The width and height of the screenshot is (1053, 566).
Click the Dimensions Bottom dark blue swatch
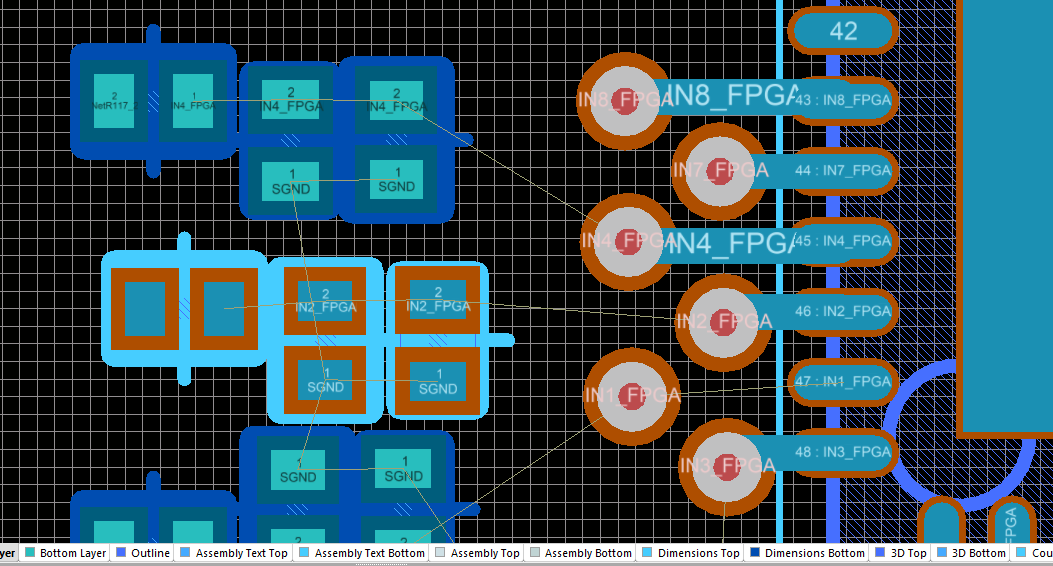pos(755,553)
